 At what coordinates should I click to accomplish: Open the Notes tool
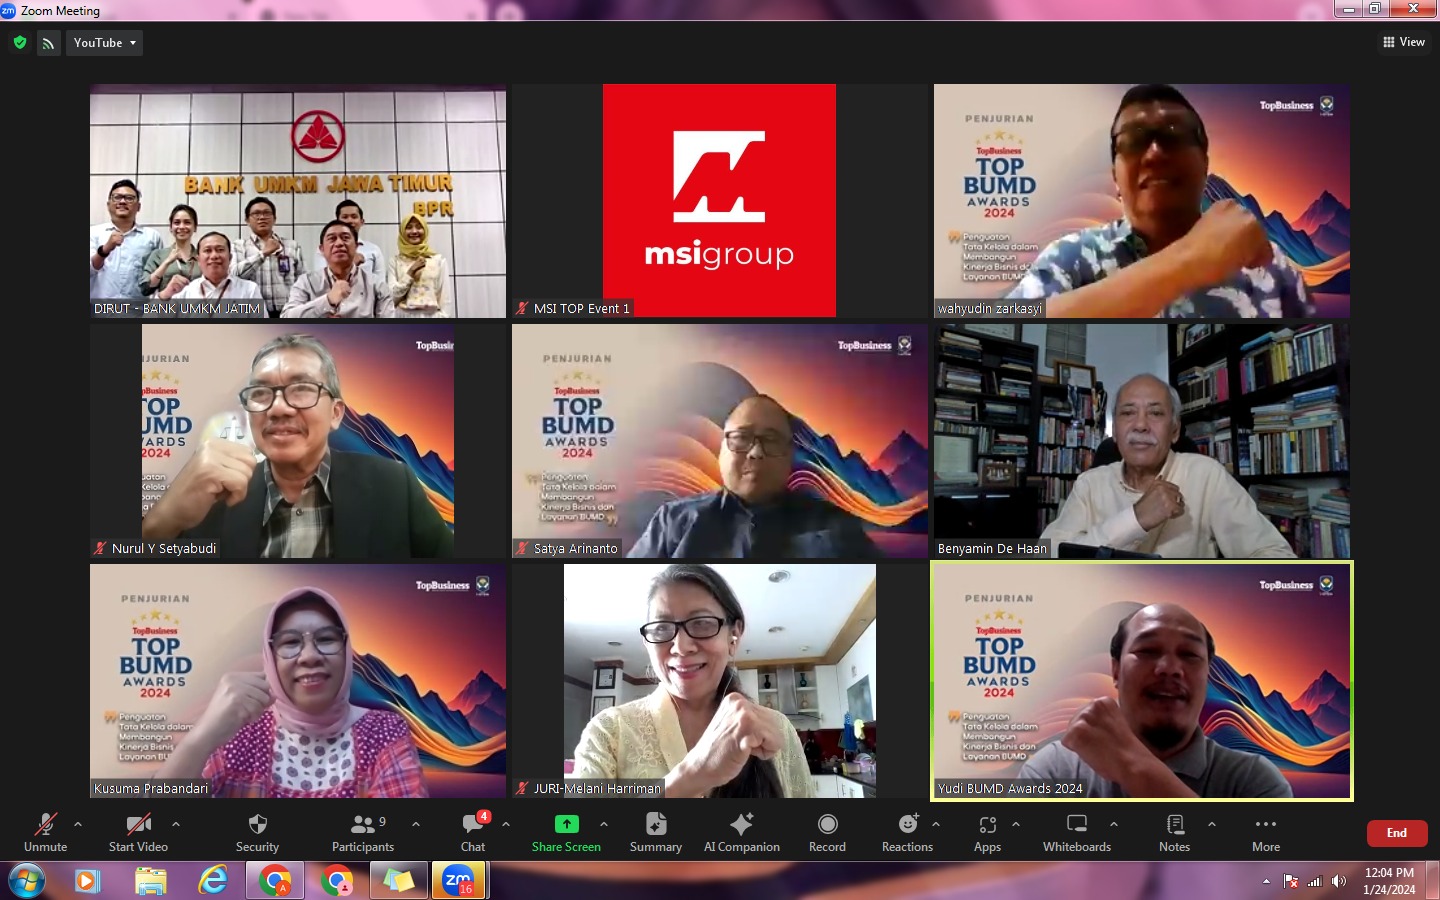[1175, 825]
